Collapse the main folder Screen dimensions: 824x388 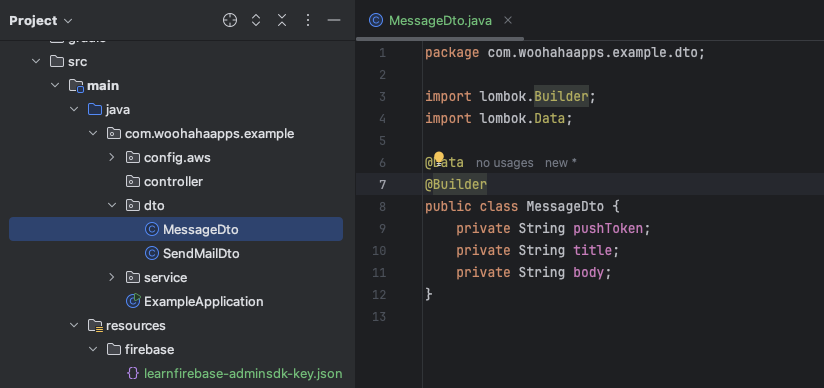(x=55, y=85)
